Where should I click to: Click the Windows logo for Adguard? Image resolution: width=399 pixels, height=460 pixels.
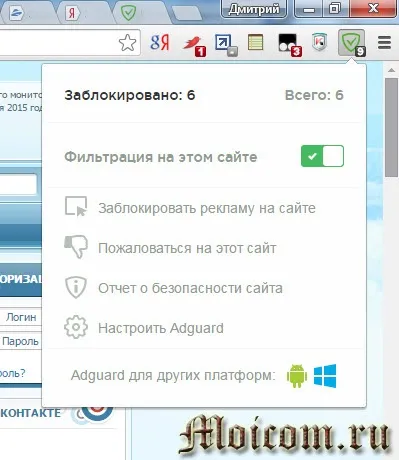click(x=325, y=376)
